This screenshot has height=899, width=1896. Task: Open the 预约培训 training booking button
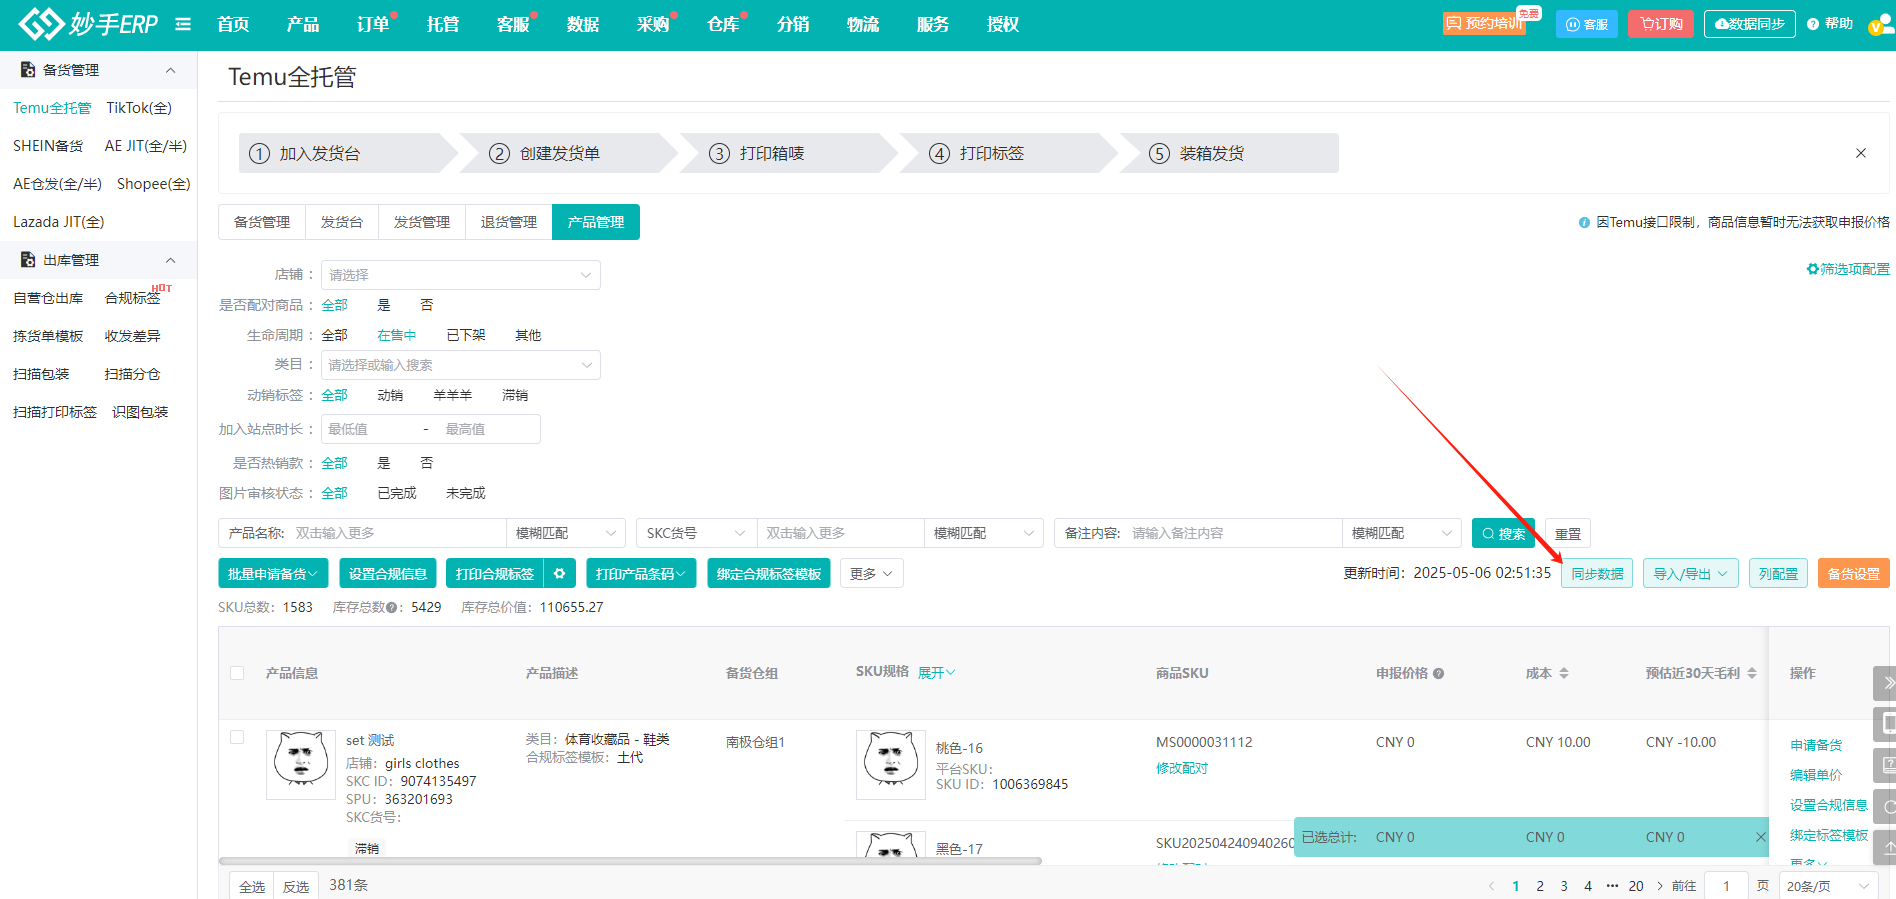(1484, 23)
